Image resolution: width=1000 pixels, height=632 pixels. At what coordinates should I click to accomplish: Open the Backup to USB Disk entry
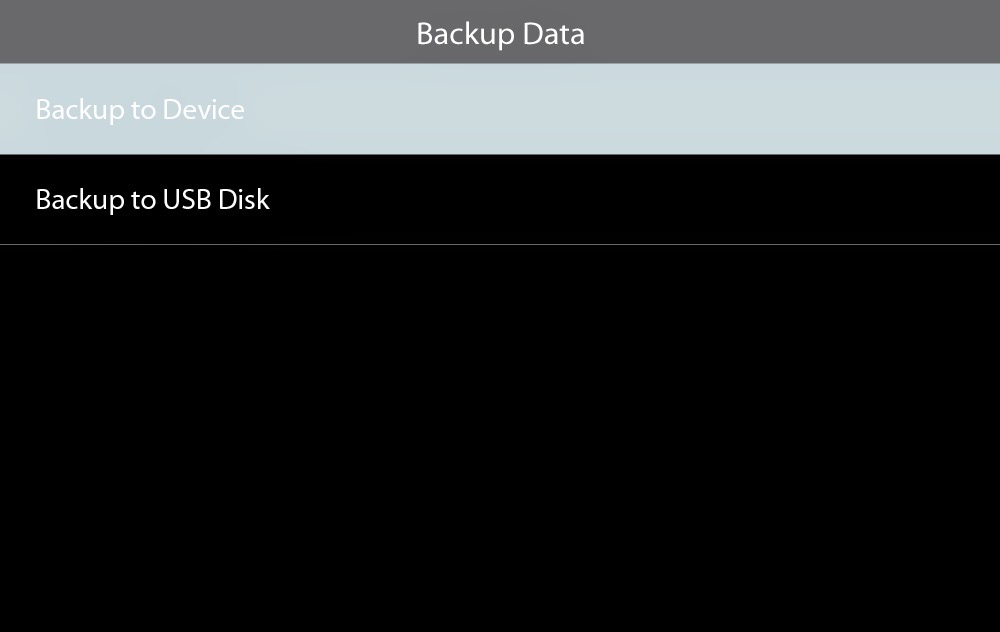[x=500, y=200]
